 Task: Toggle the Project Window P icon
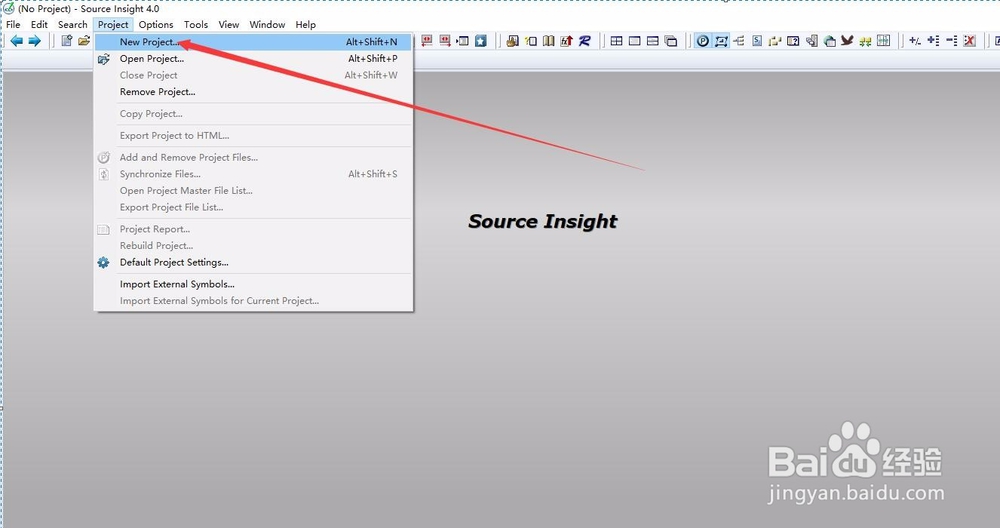pos(703,41)
